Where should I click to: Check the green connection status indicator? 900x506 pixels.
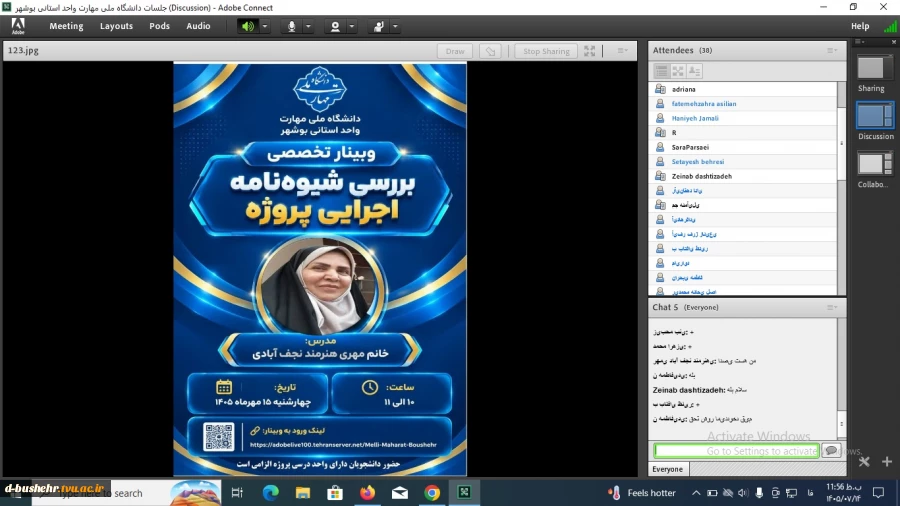click(x=890, y=26)
